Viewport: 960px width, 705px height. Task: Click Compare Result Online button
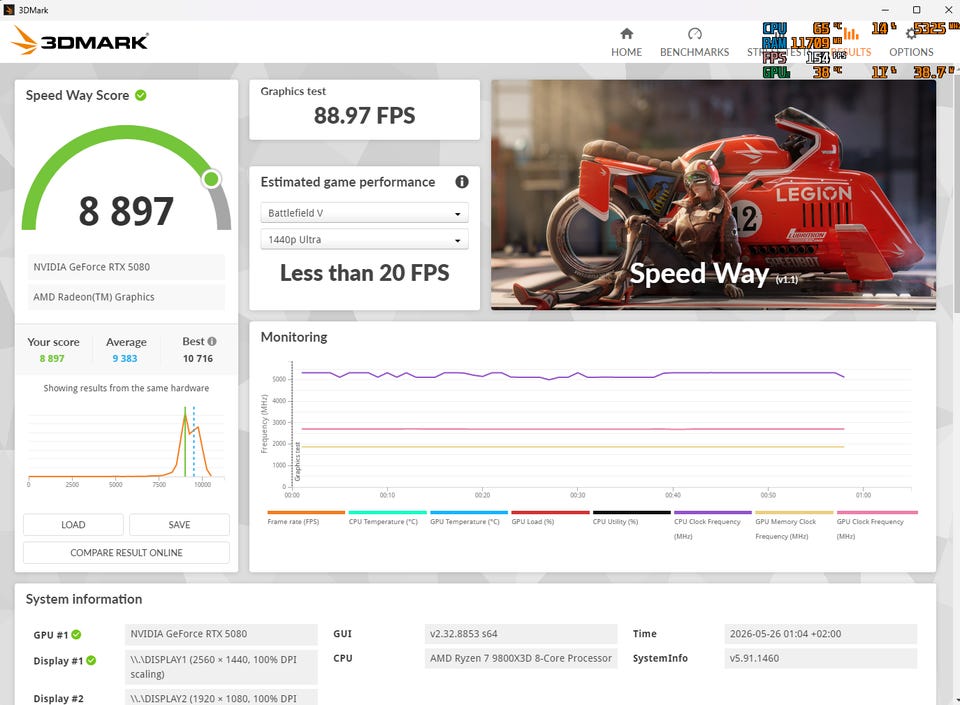click(x=126, y=553)
